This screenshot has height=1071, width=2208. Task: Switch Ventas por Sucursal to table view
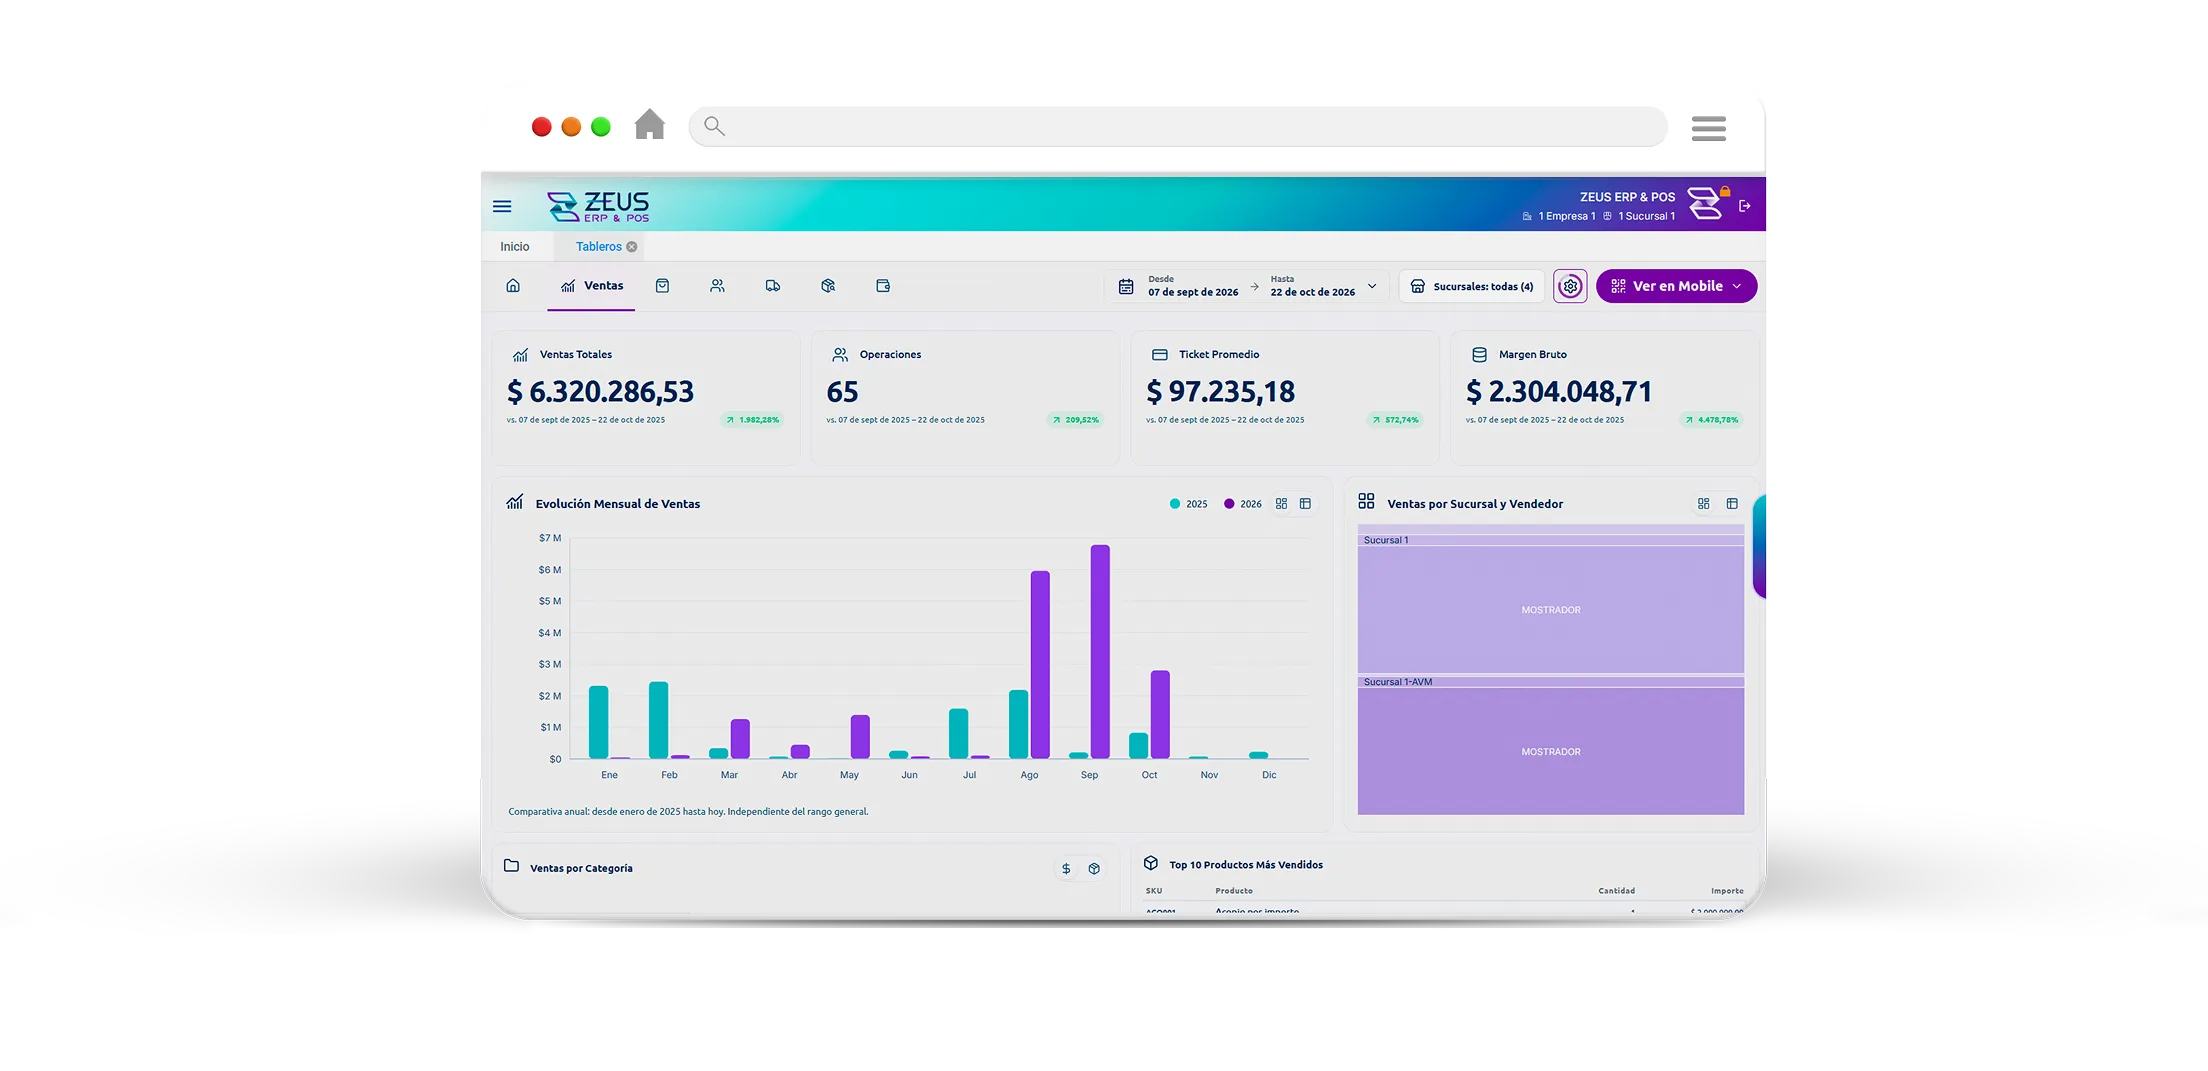click(1732, 504)
